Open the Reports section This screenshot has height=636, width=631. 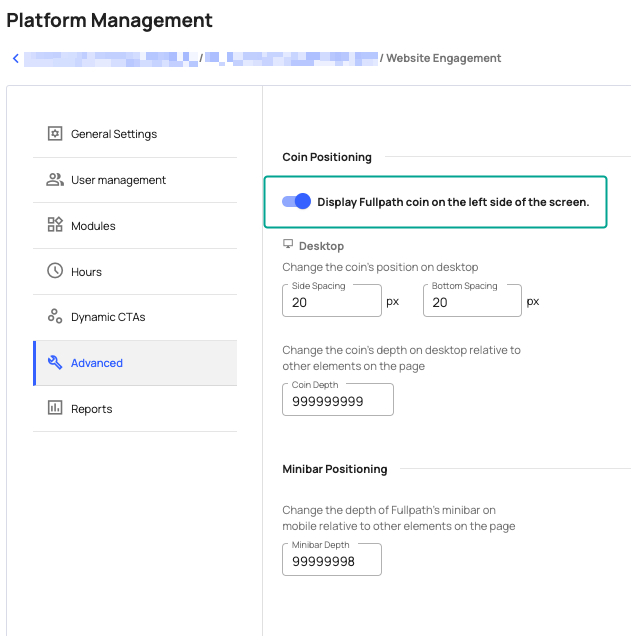[92, 409]
